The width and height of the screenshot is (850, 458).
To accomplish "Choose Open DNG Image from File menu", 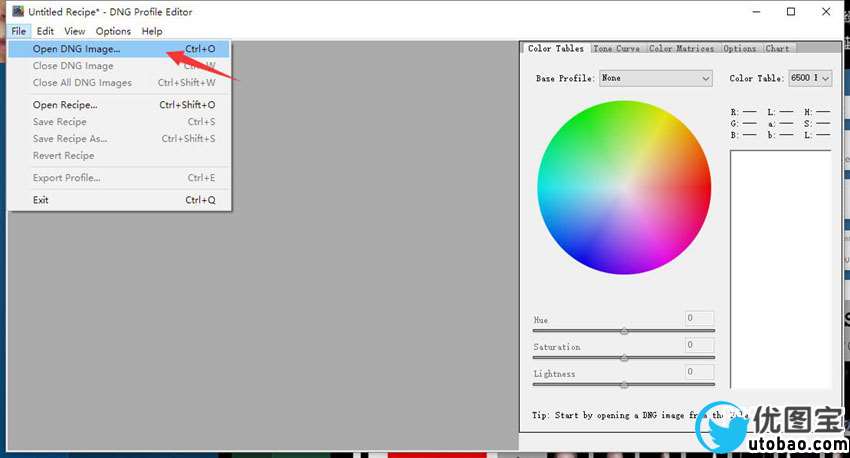I will (119, 49).
